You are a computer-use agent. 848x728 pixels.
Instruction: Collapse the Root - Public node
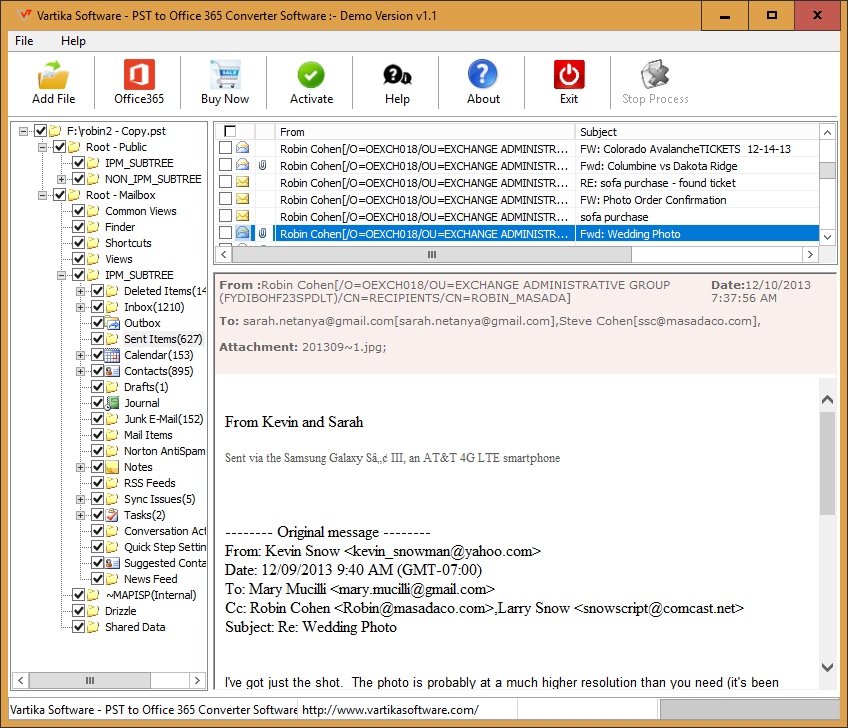click(x=42, y=147)
